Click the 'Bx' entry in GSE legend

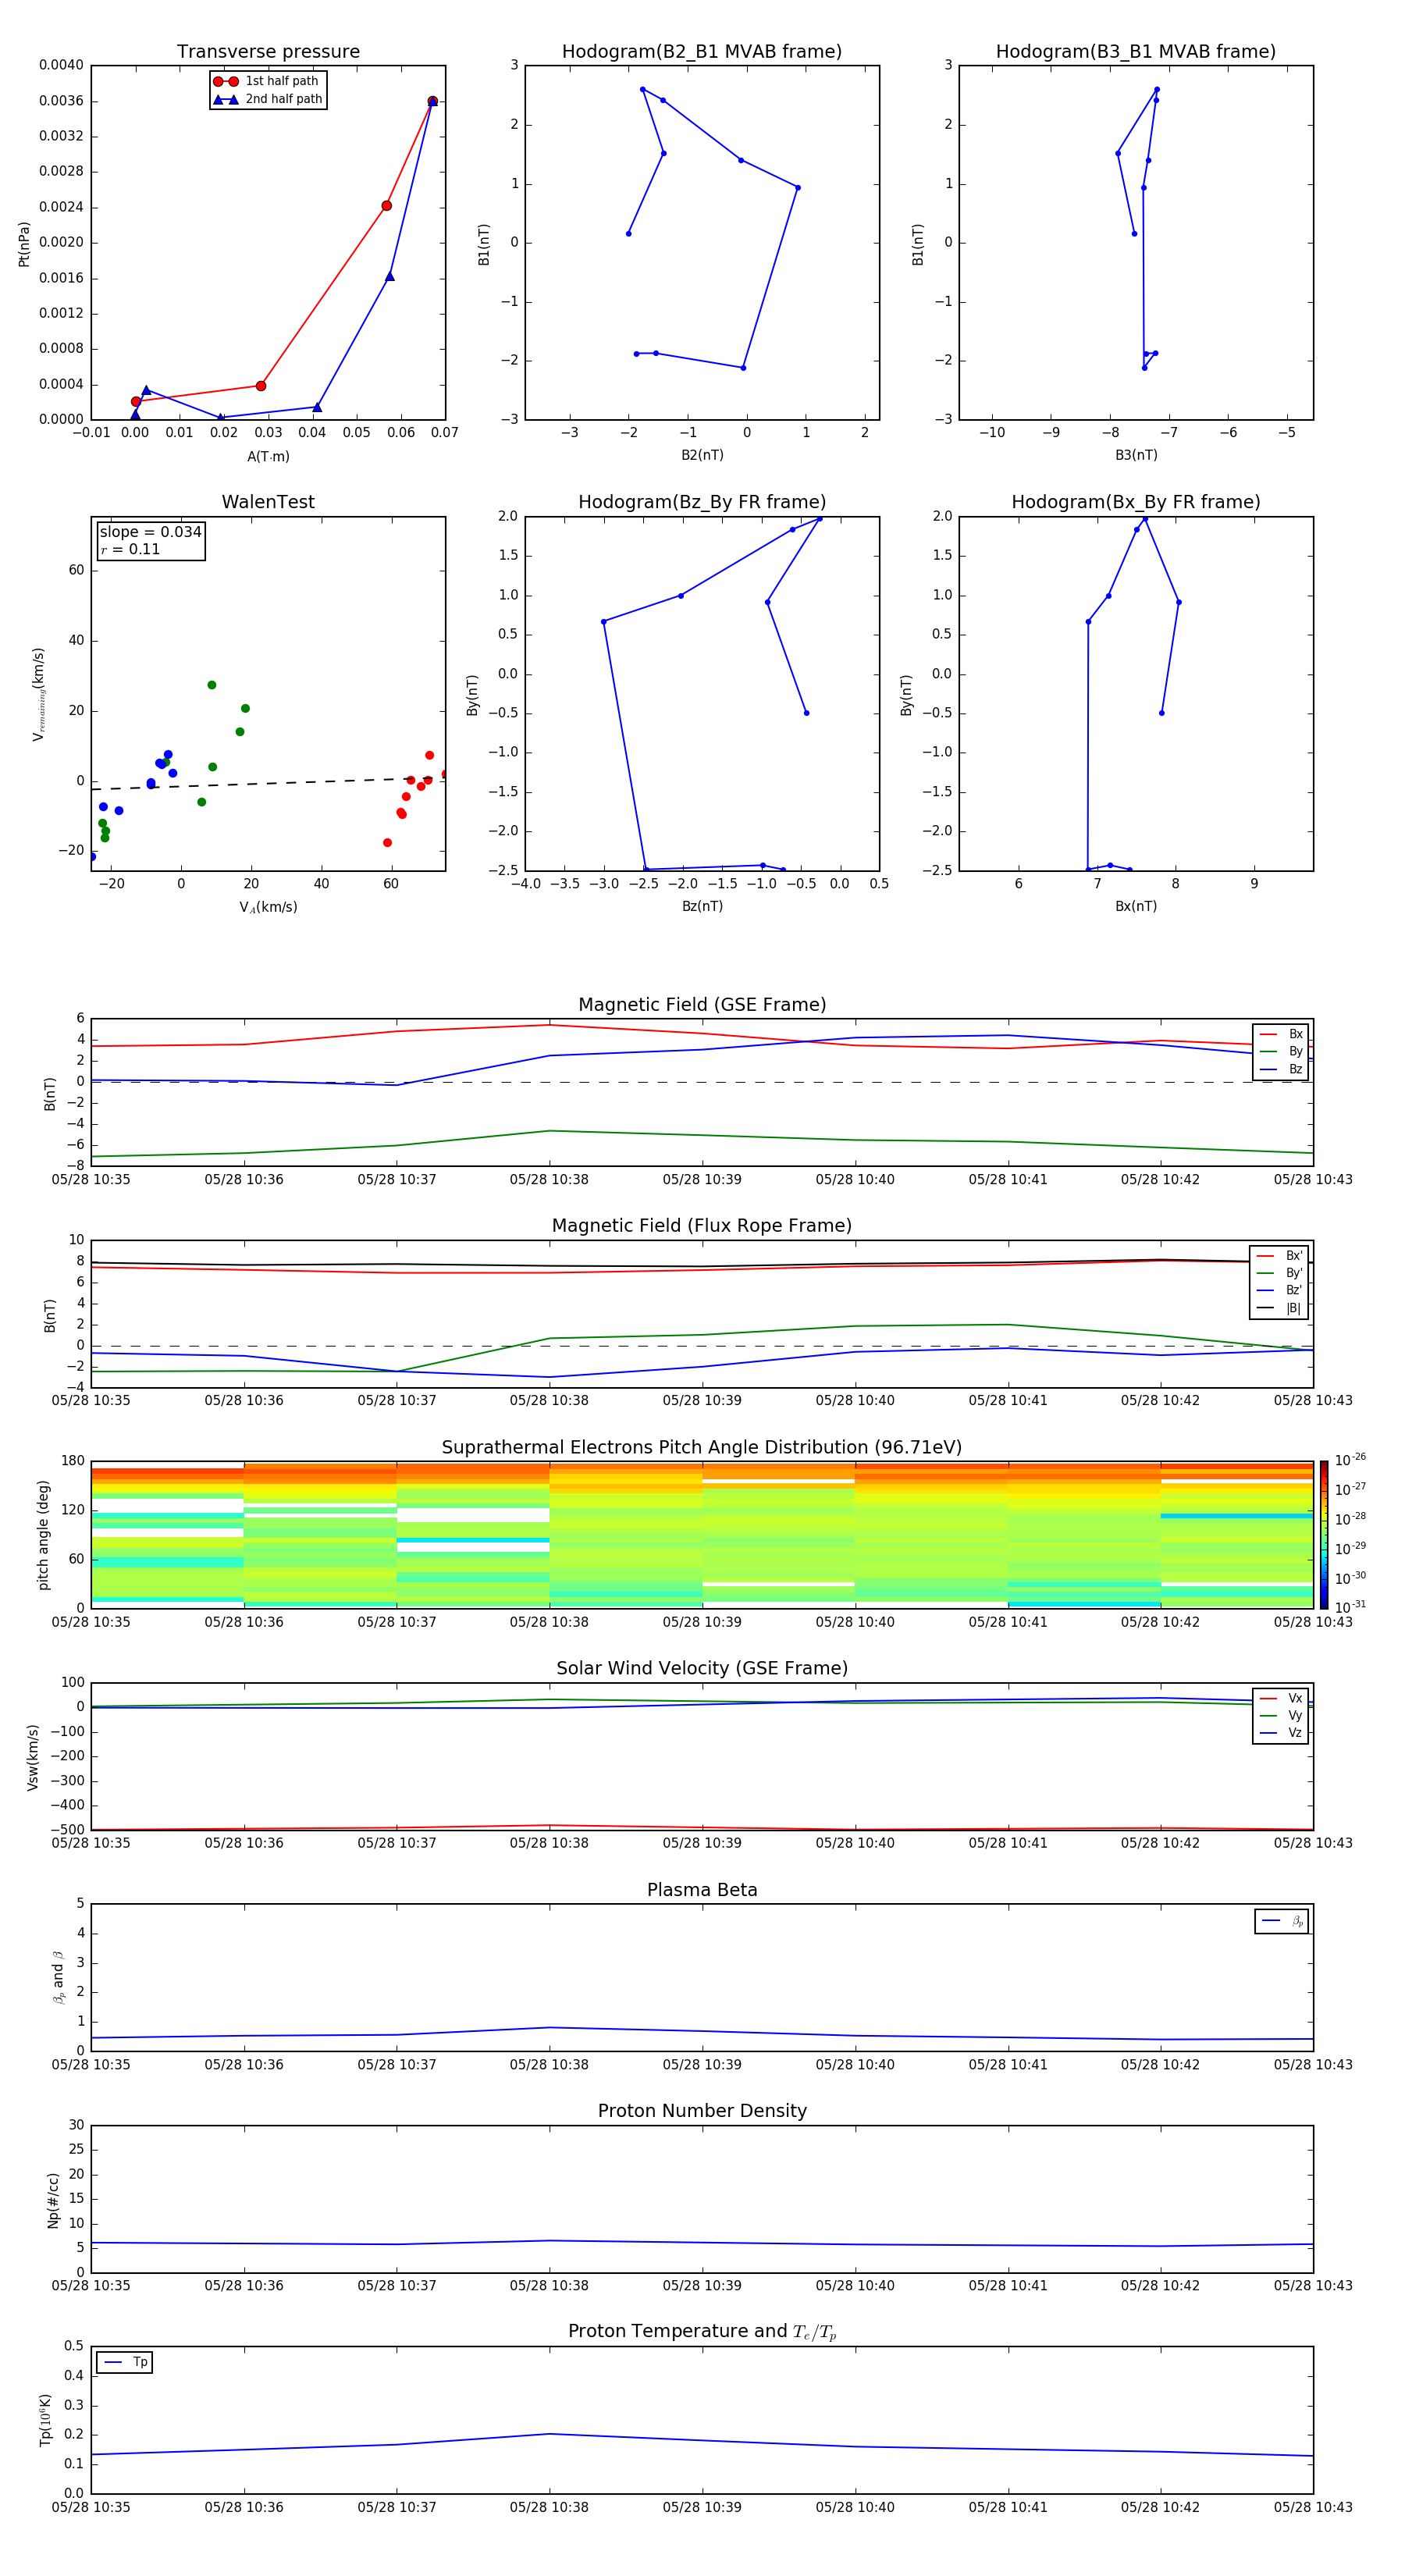pyautogui.click(x=1282, y=1034)
